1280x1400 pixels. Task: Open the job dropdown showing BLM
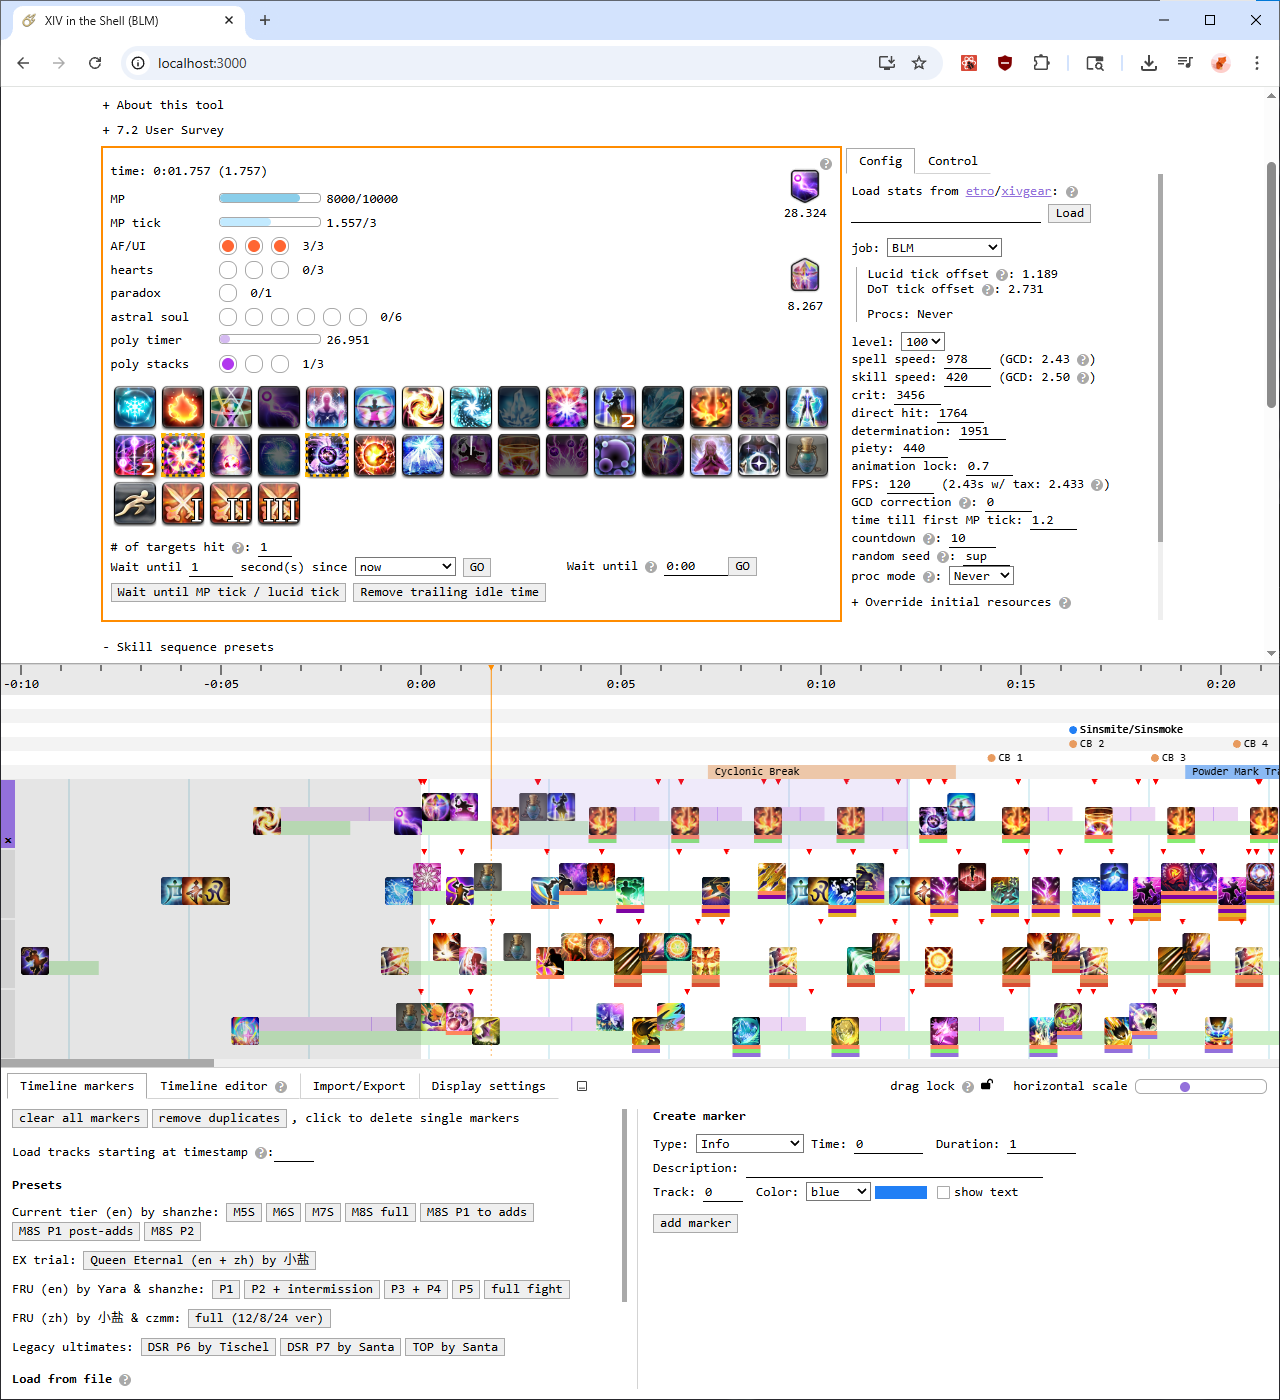click(x=944, y=248)
